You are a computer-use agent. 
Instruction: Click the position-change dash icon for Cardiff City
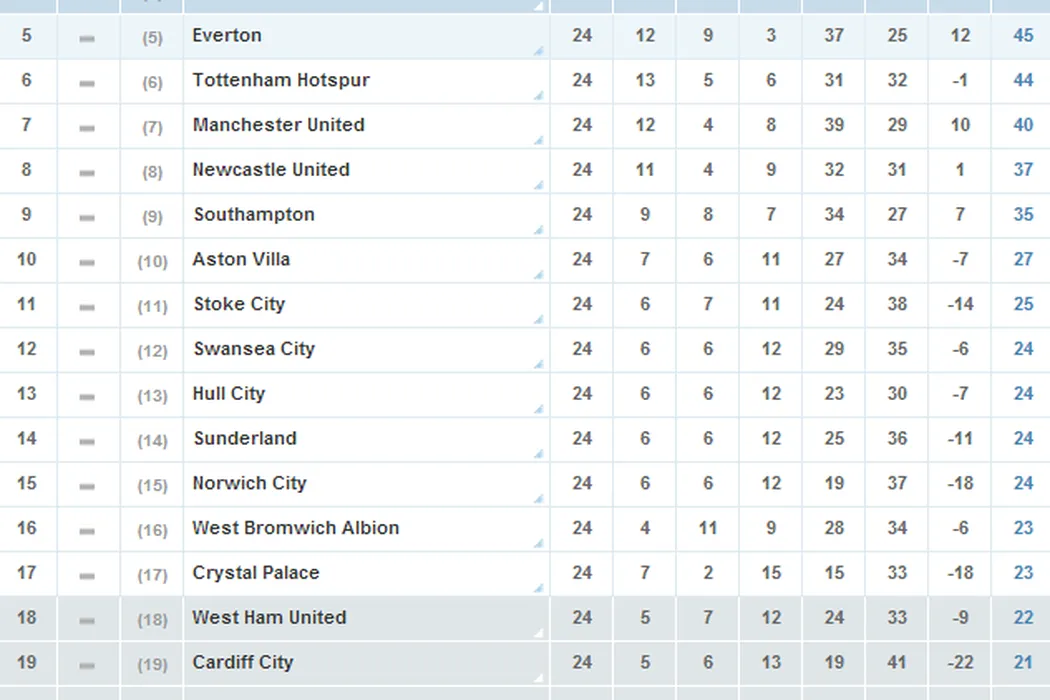tap(87, 665)
